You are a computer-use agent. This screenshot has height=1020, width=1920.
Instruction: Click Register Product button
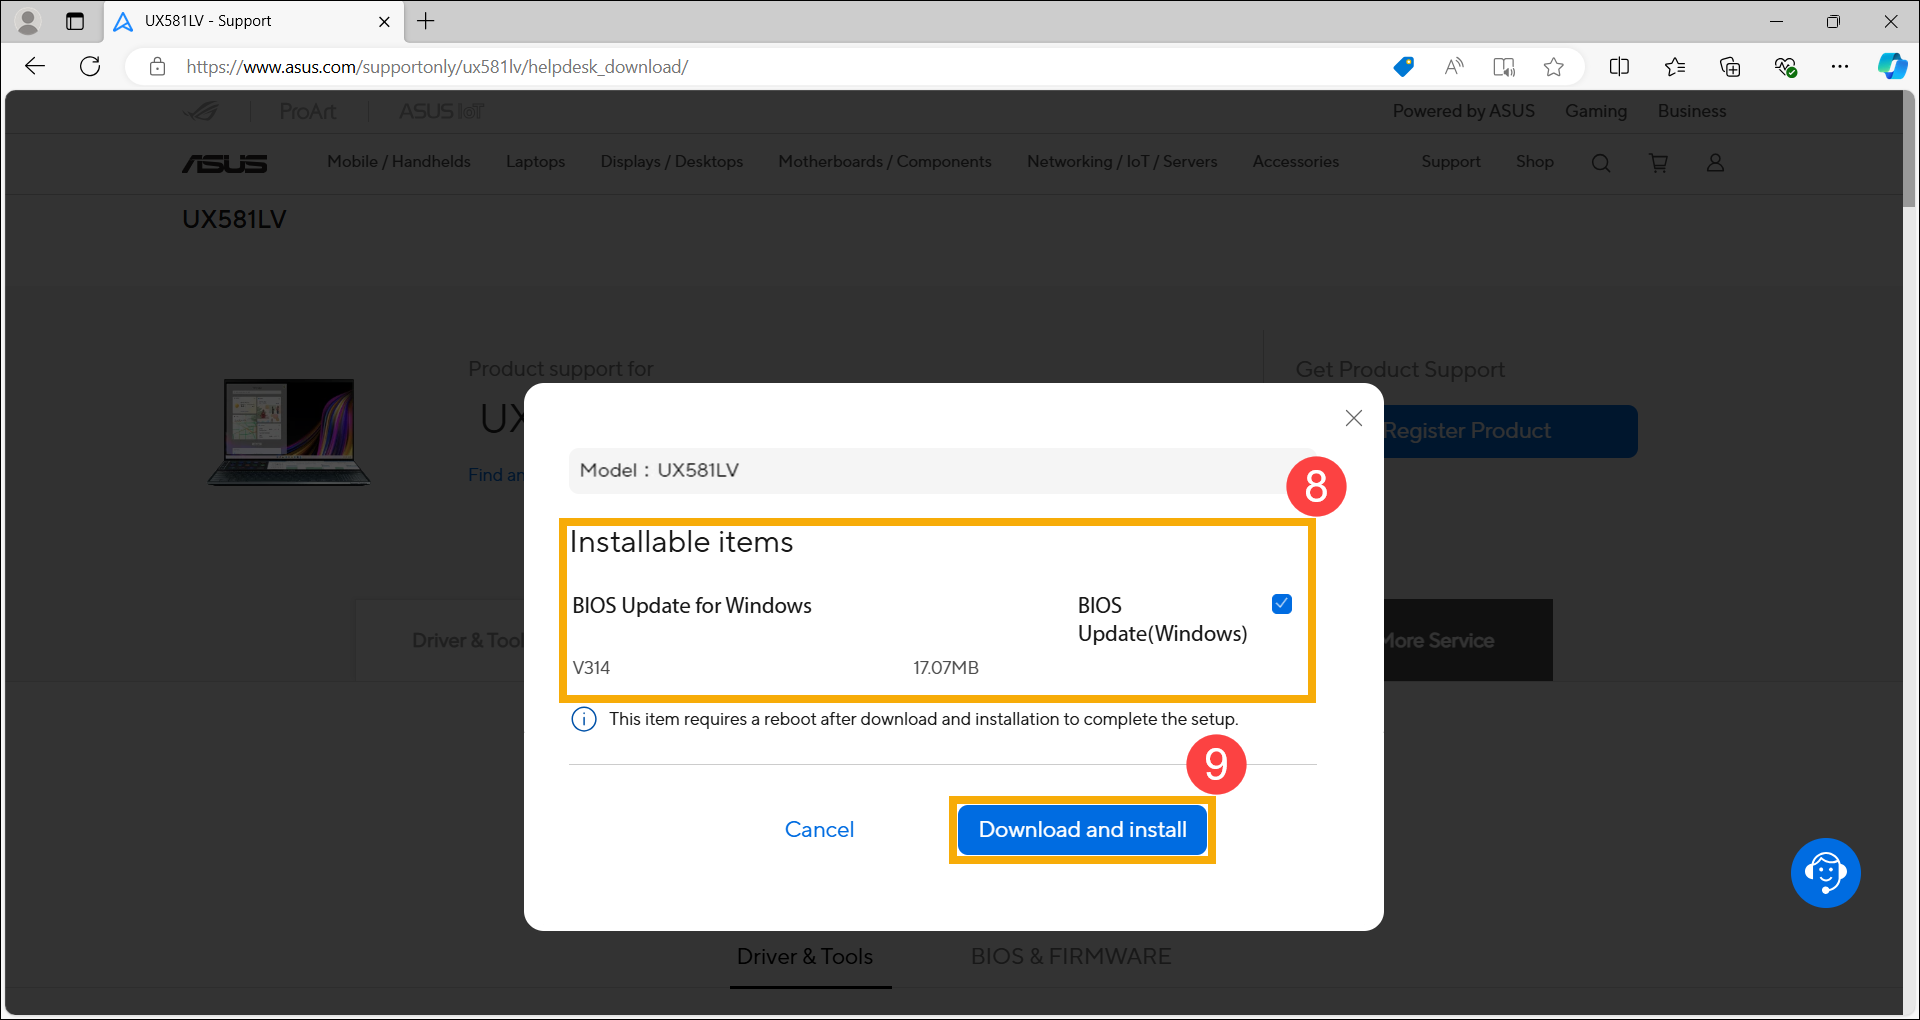coord(1510,431)
